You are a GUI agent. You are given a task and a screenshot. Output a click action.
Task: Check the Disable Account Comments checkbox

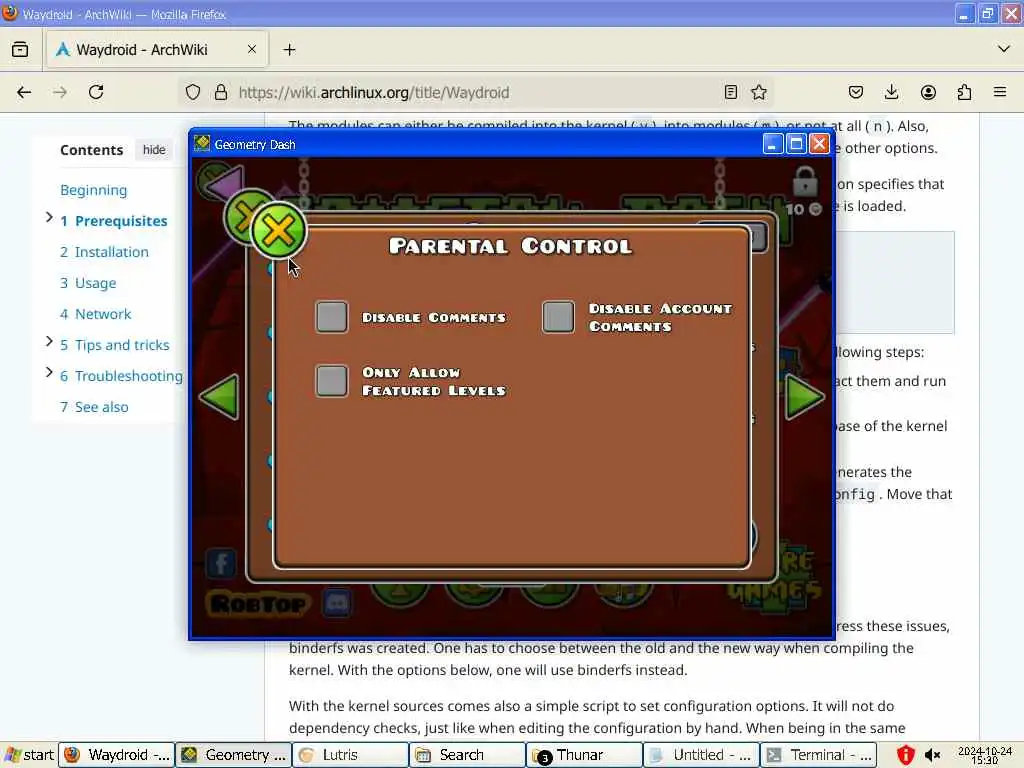coord(558,317)
